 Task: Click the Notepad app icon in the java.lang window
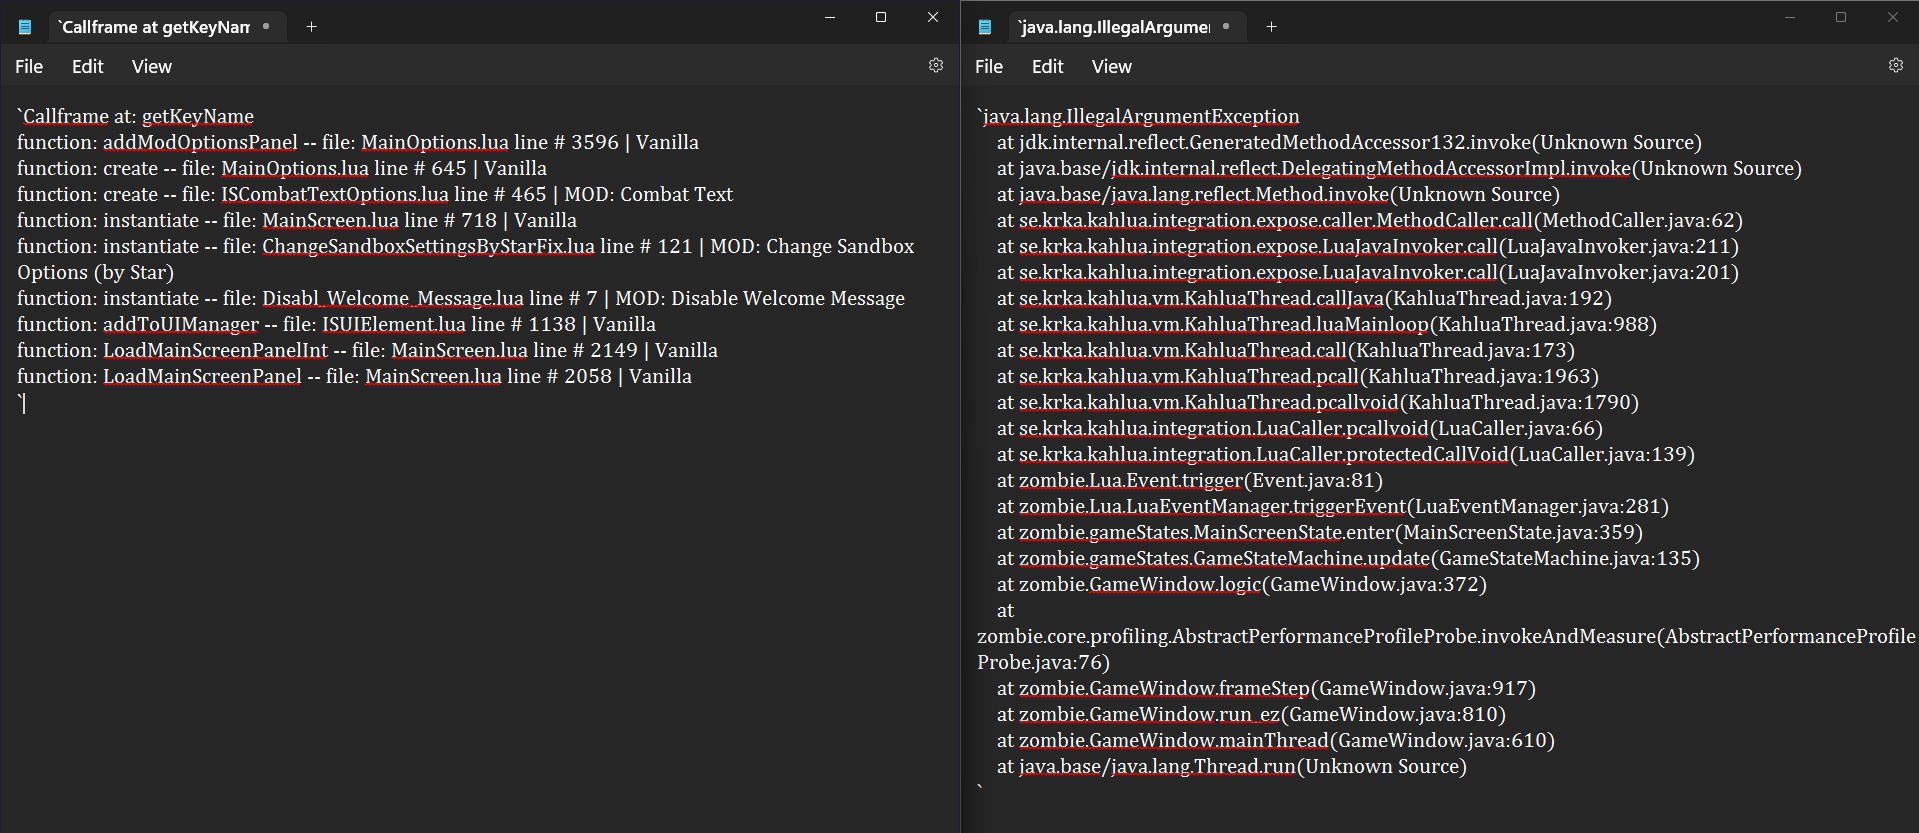(x=985, y=27)
